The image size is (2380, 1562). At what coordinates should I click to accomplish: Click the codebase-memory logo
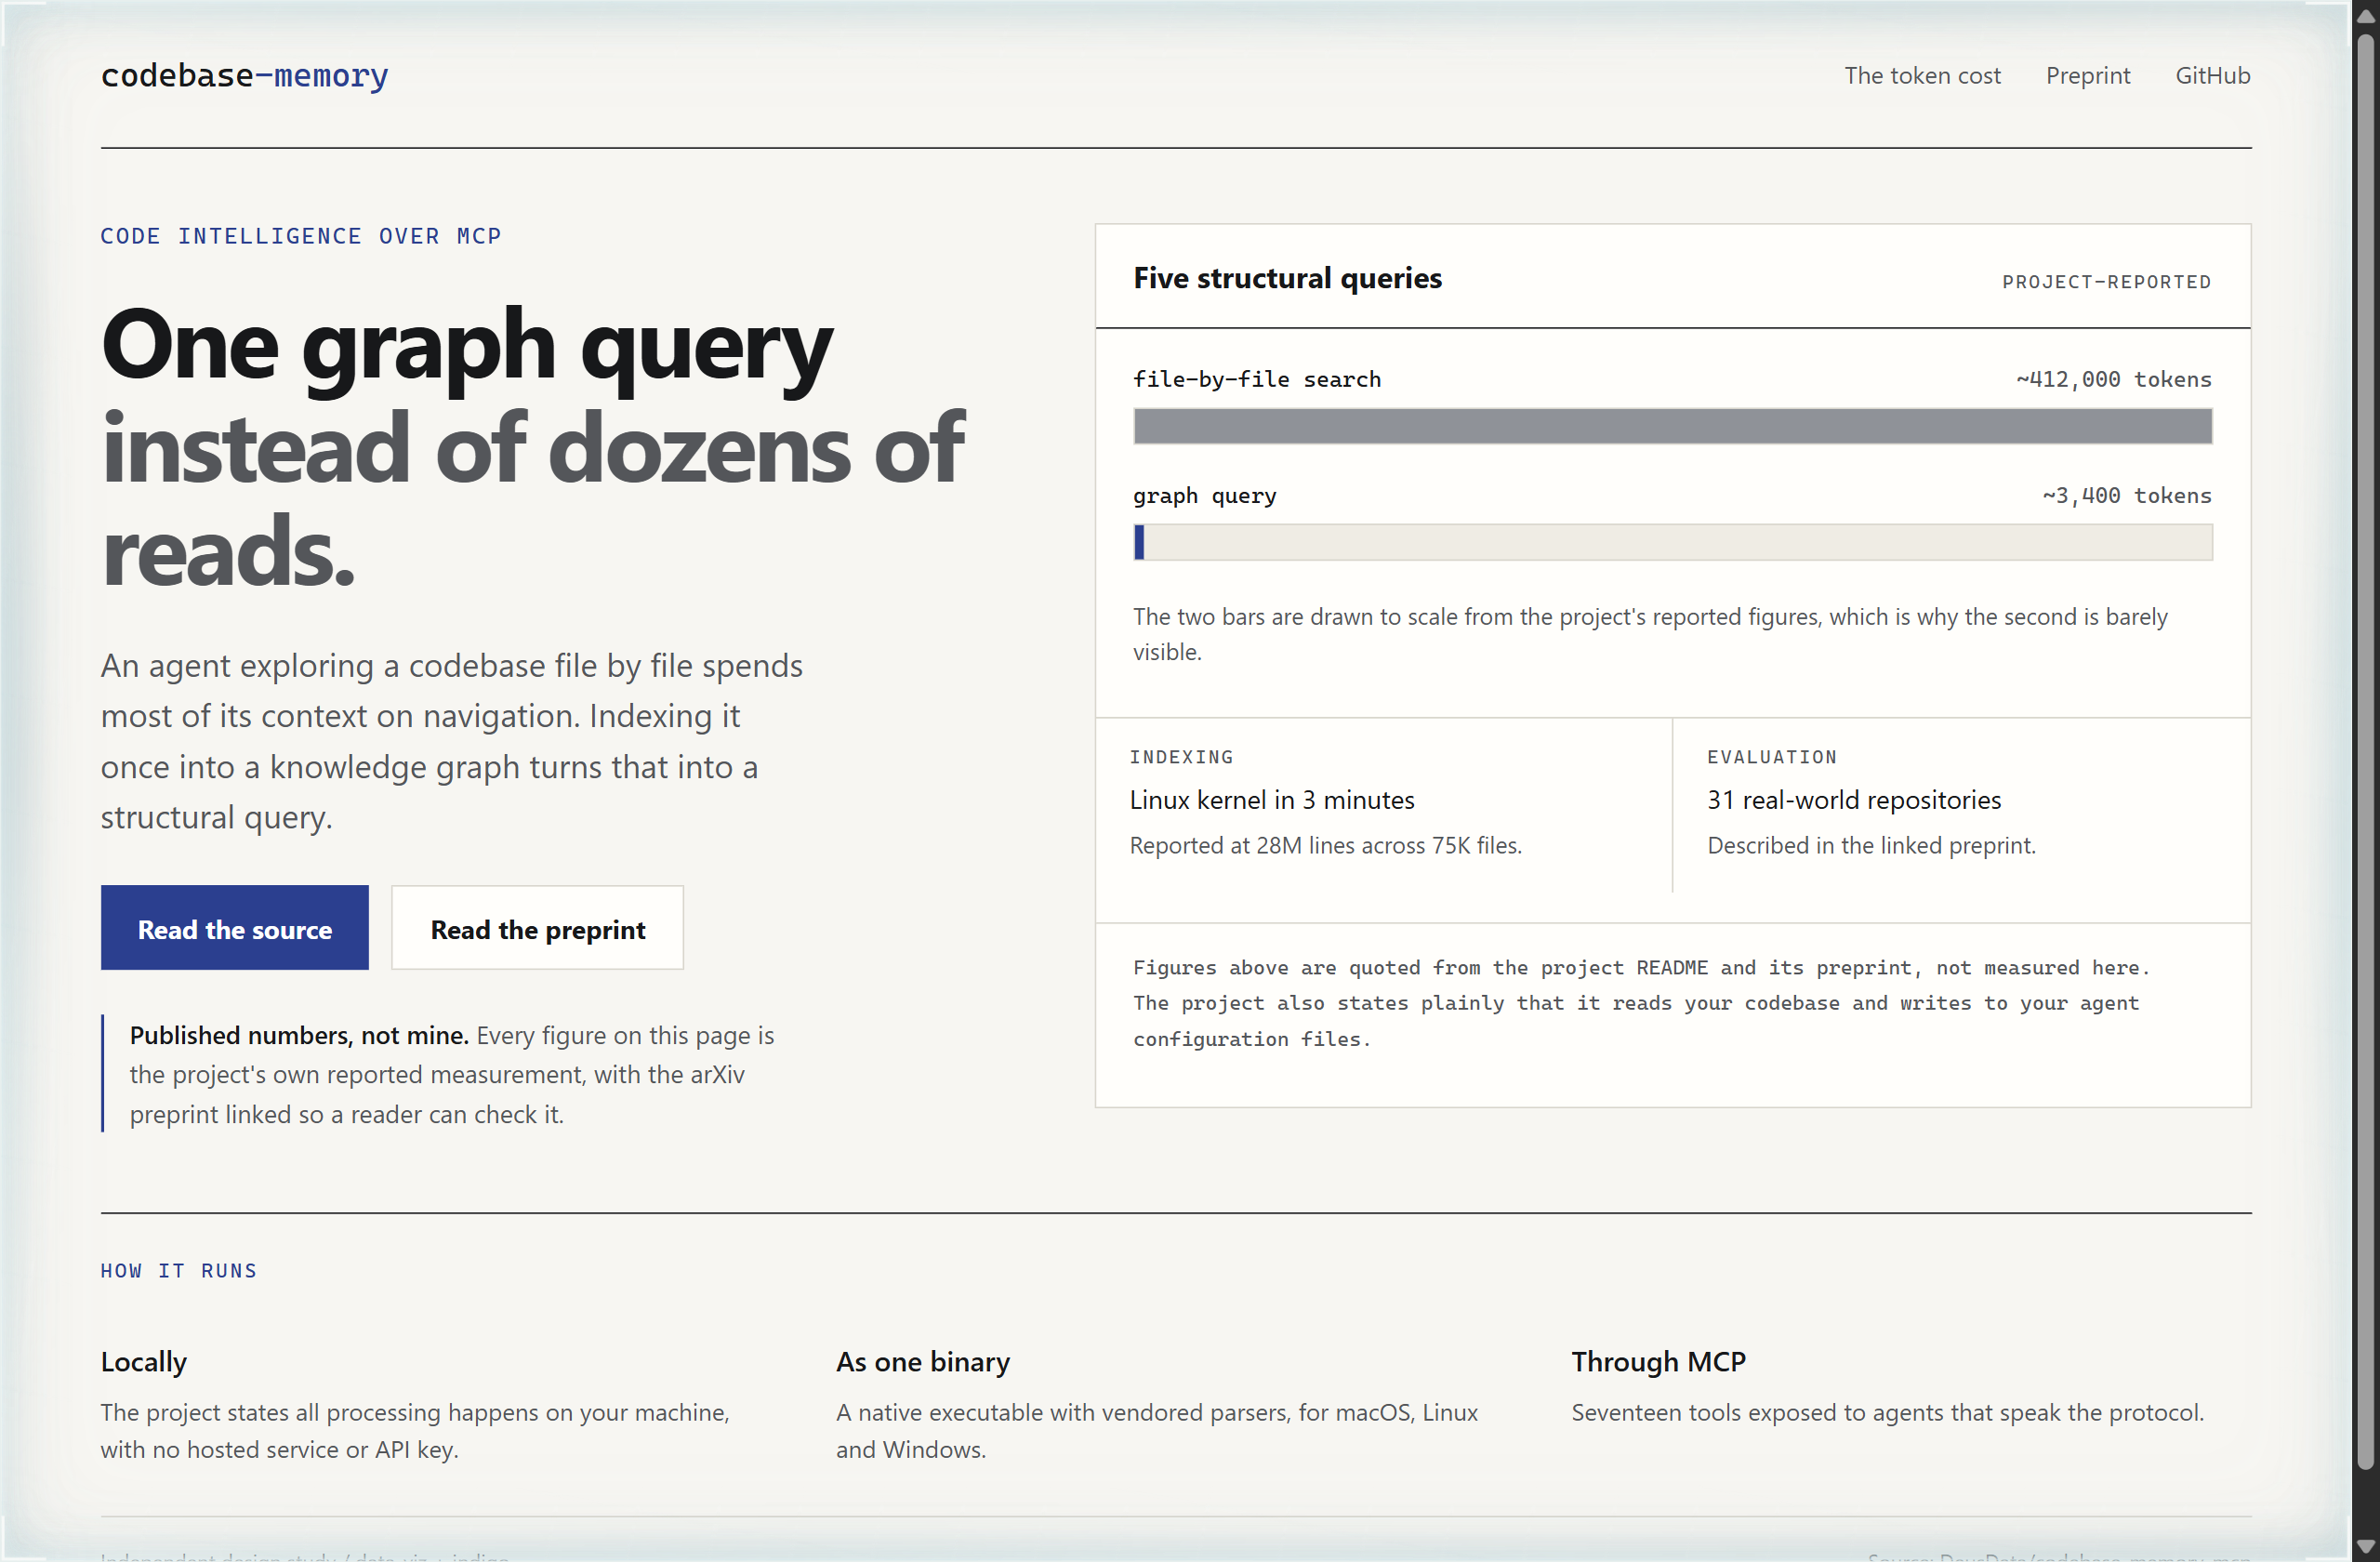point(244,75)
